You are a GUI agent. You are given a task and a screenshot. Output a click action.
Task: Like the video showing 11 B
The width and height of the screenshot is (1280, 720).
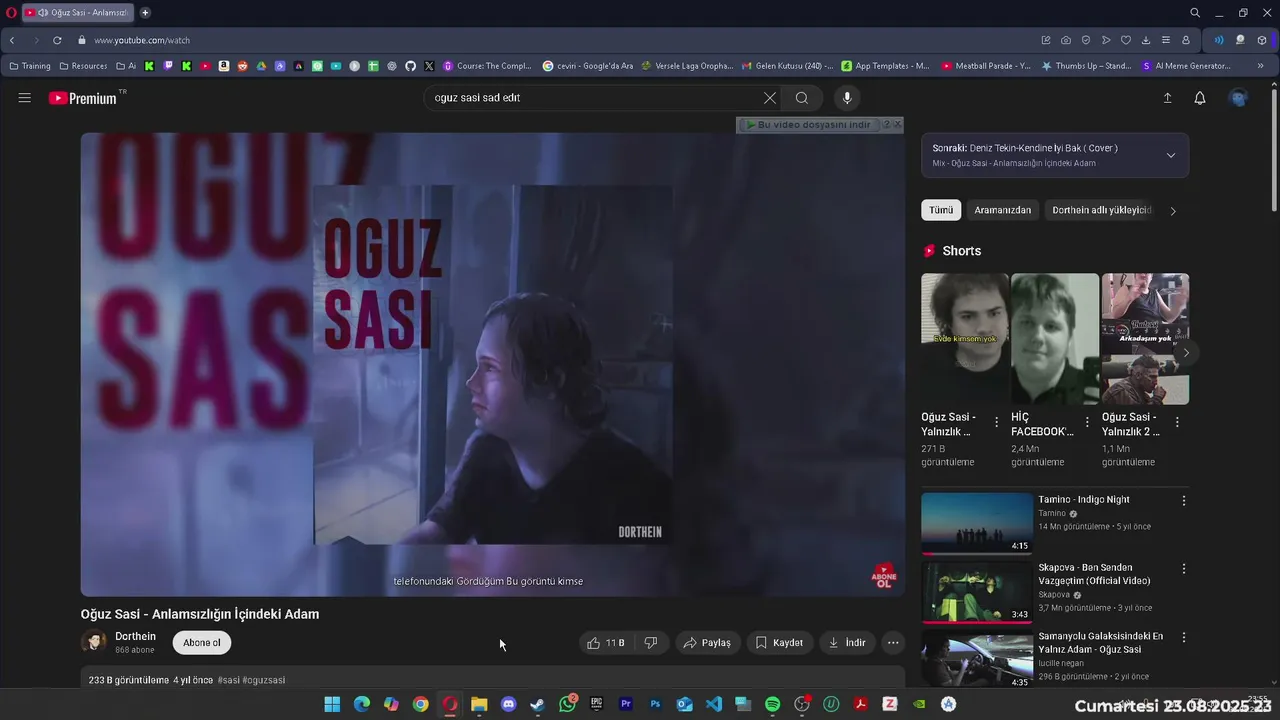[x=607, y=643]
